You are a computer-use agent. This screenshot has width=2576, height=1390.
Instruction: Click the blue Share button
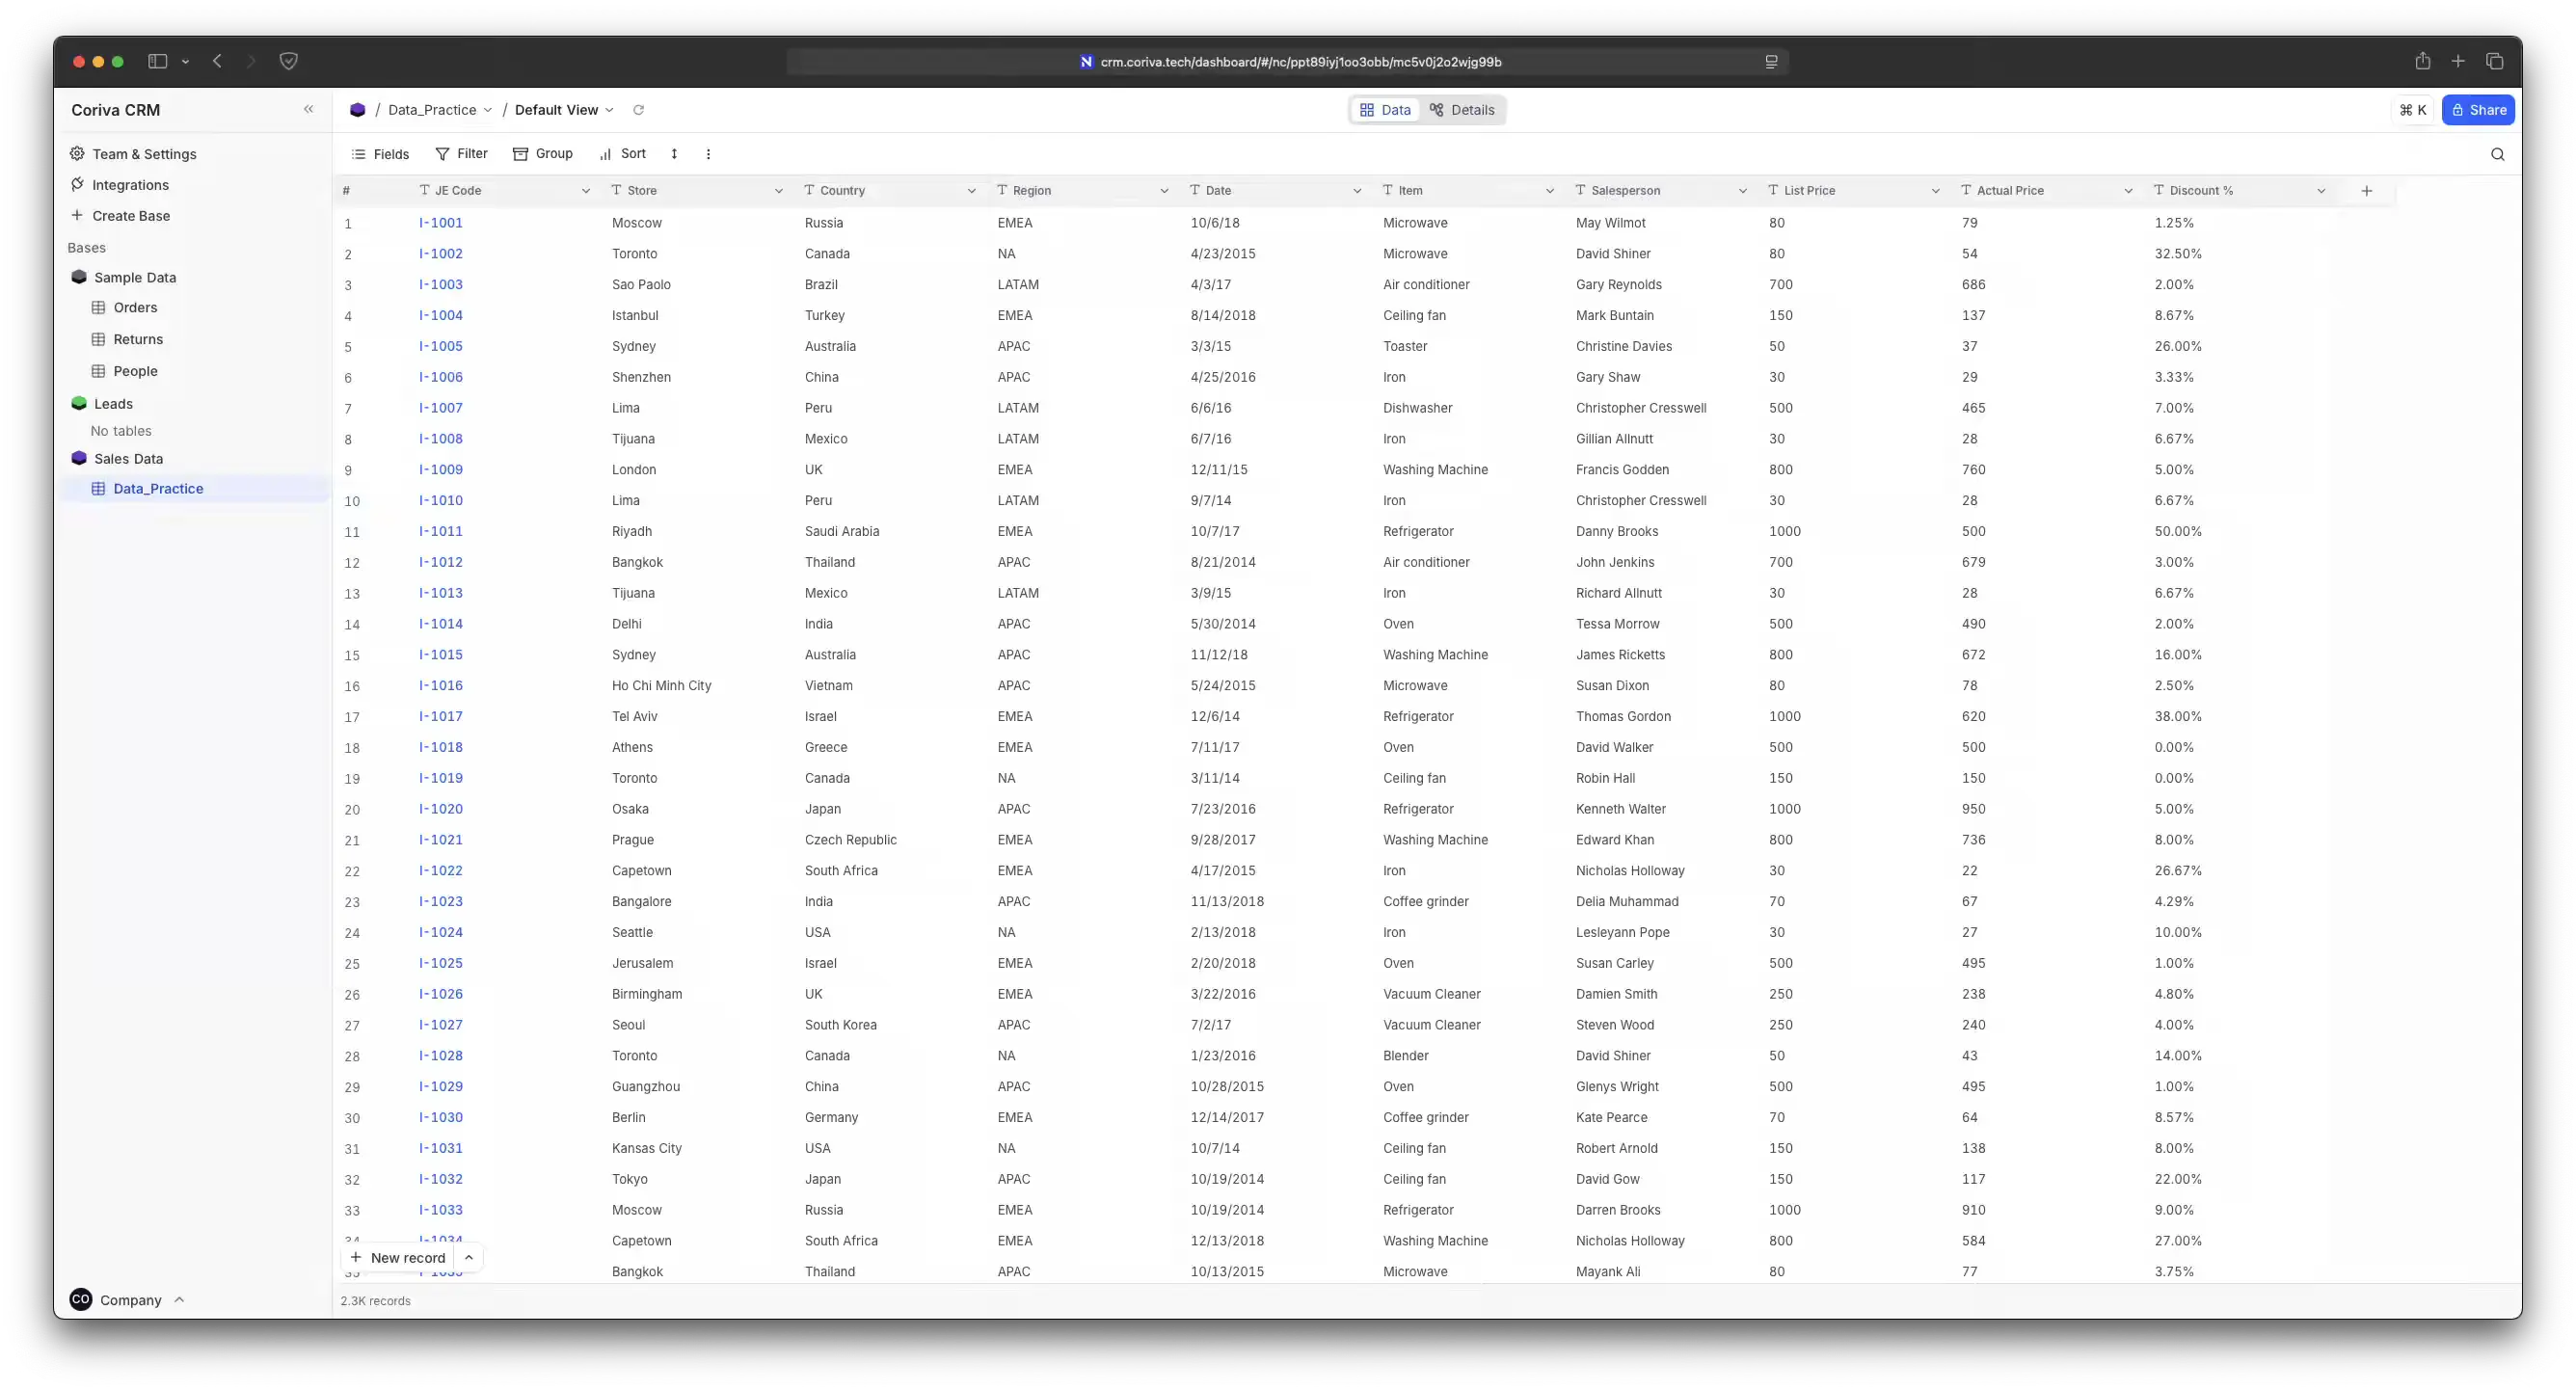click(2477, 110)
